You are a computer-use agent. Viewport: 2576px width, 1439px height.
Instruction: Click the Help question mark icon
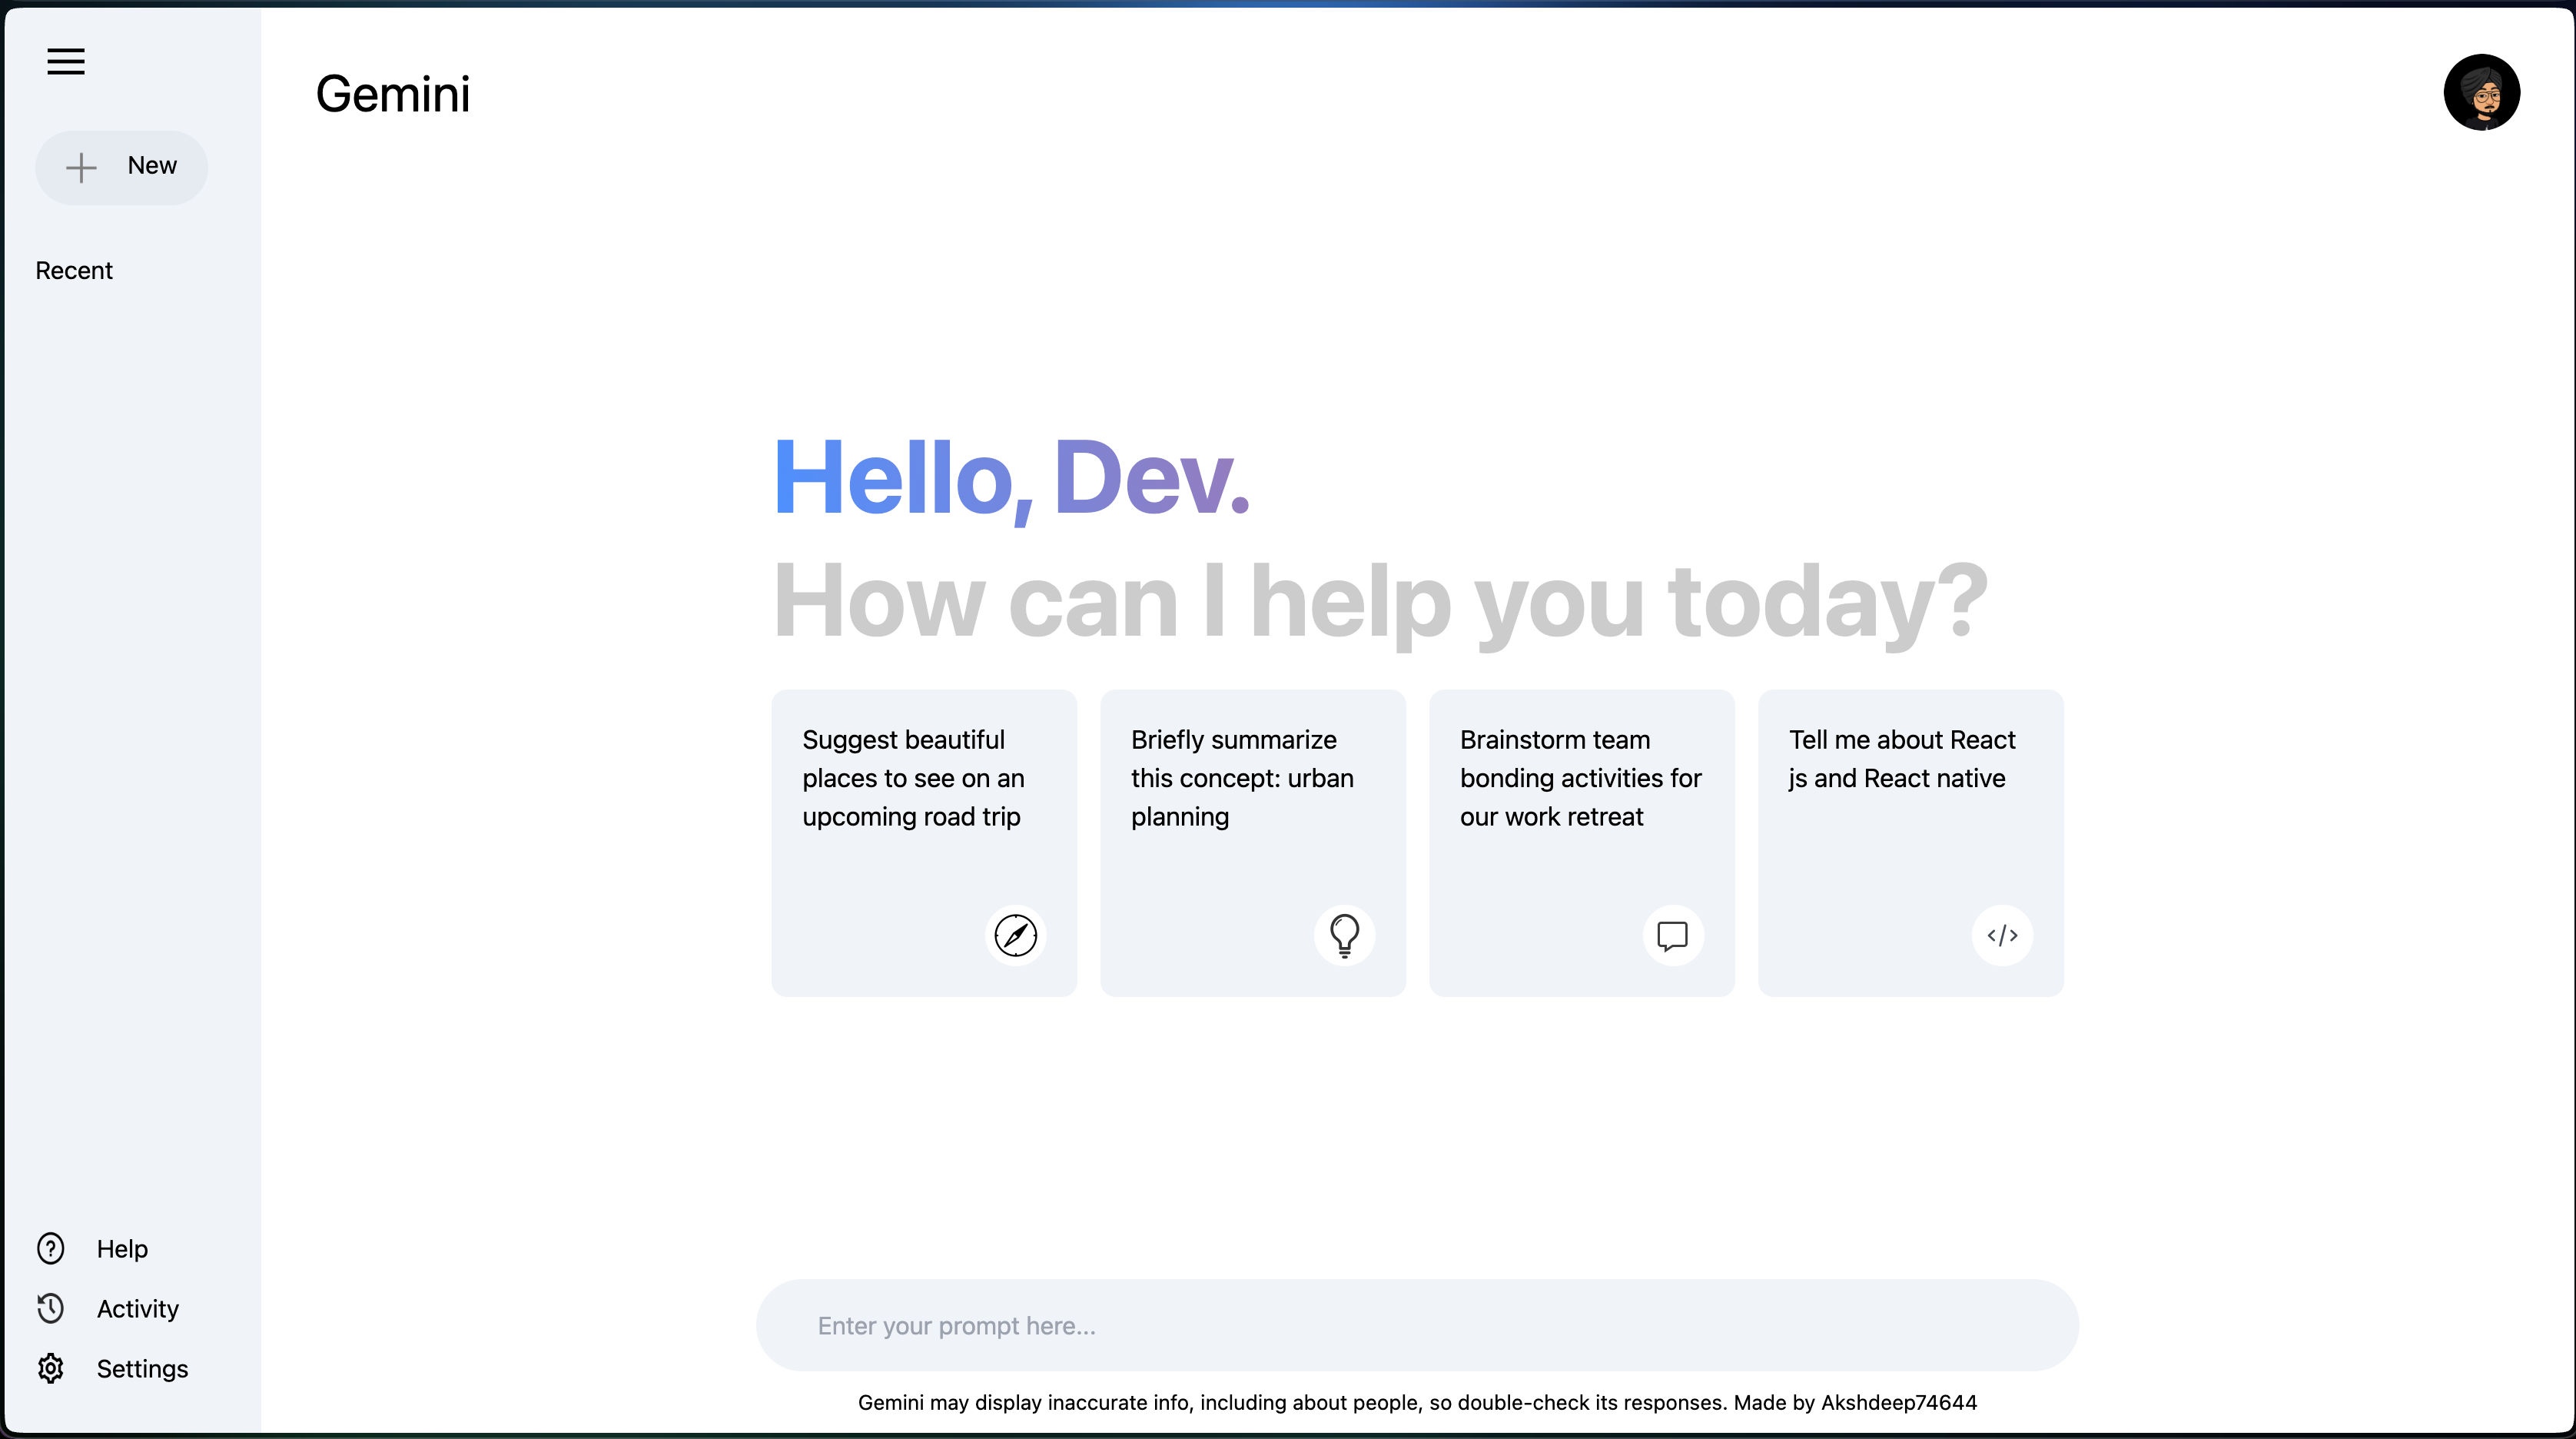(x=51, y=1248)
